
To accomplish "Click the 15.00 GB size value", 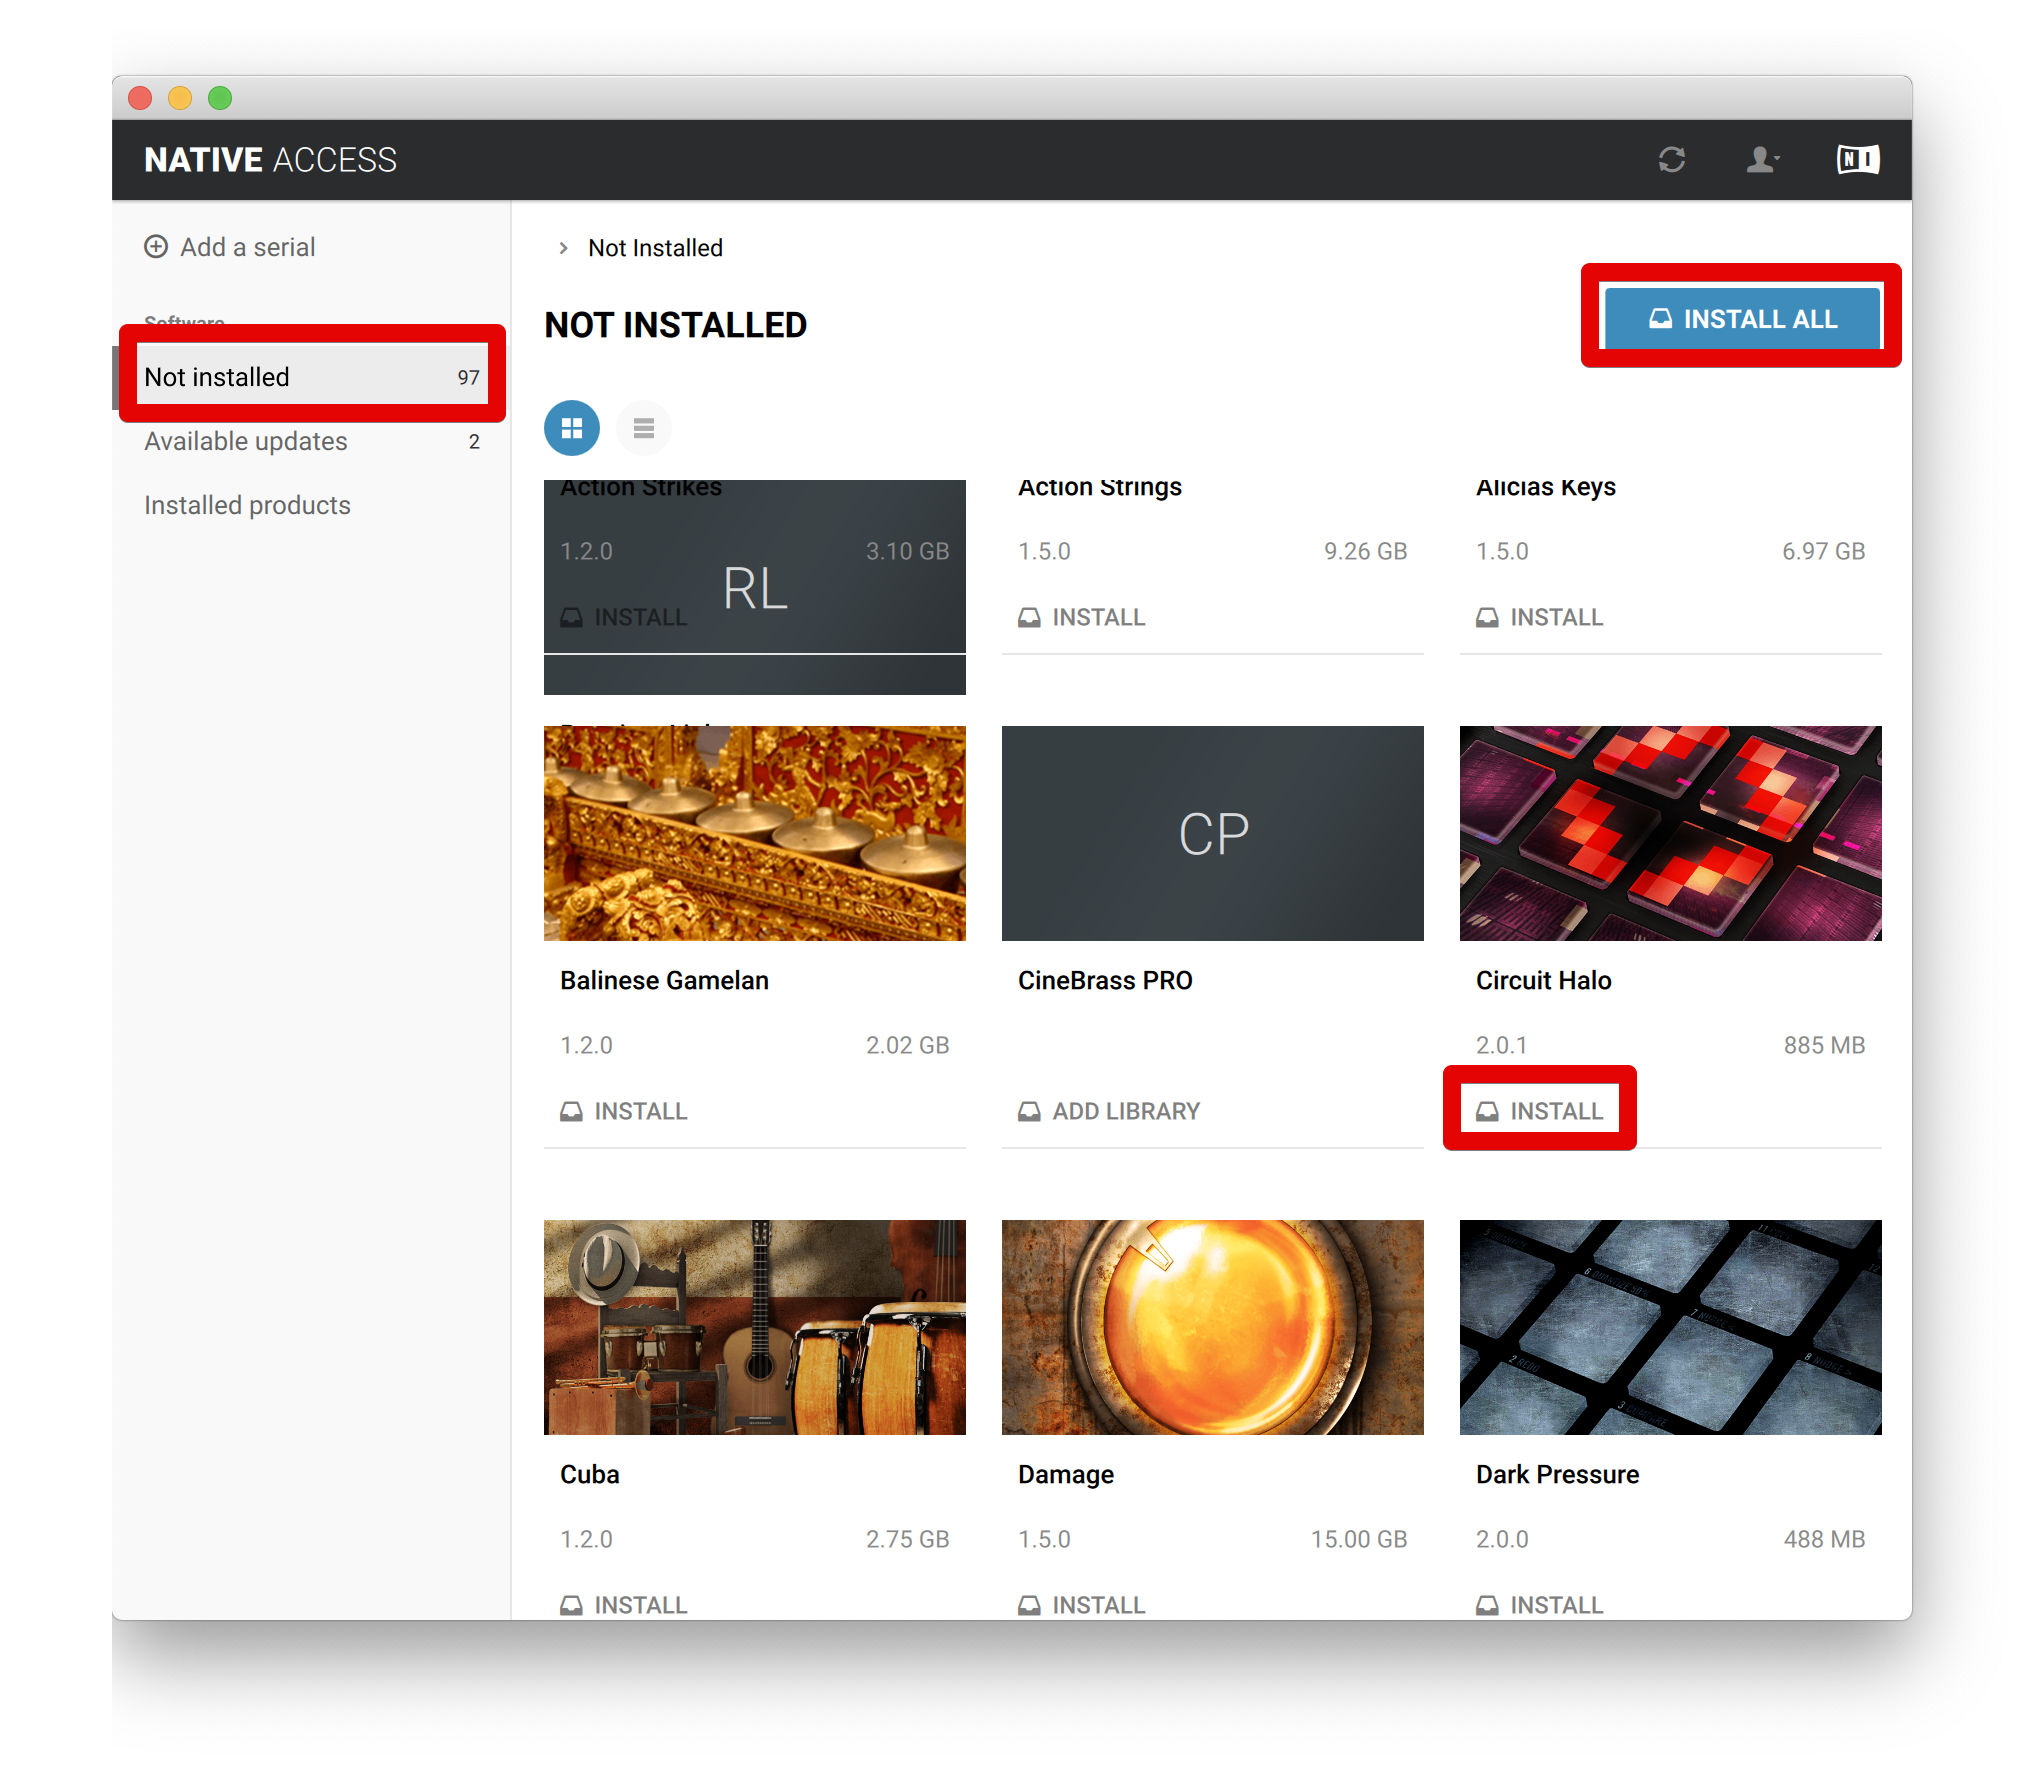I will coord(1358,1539).
